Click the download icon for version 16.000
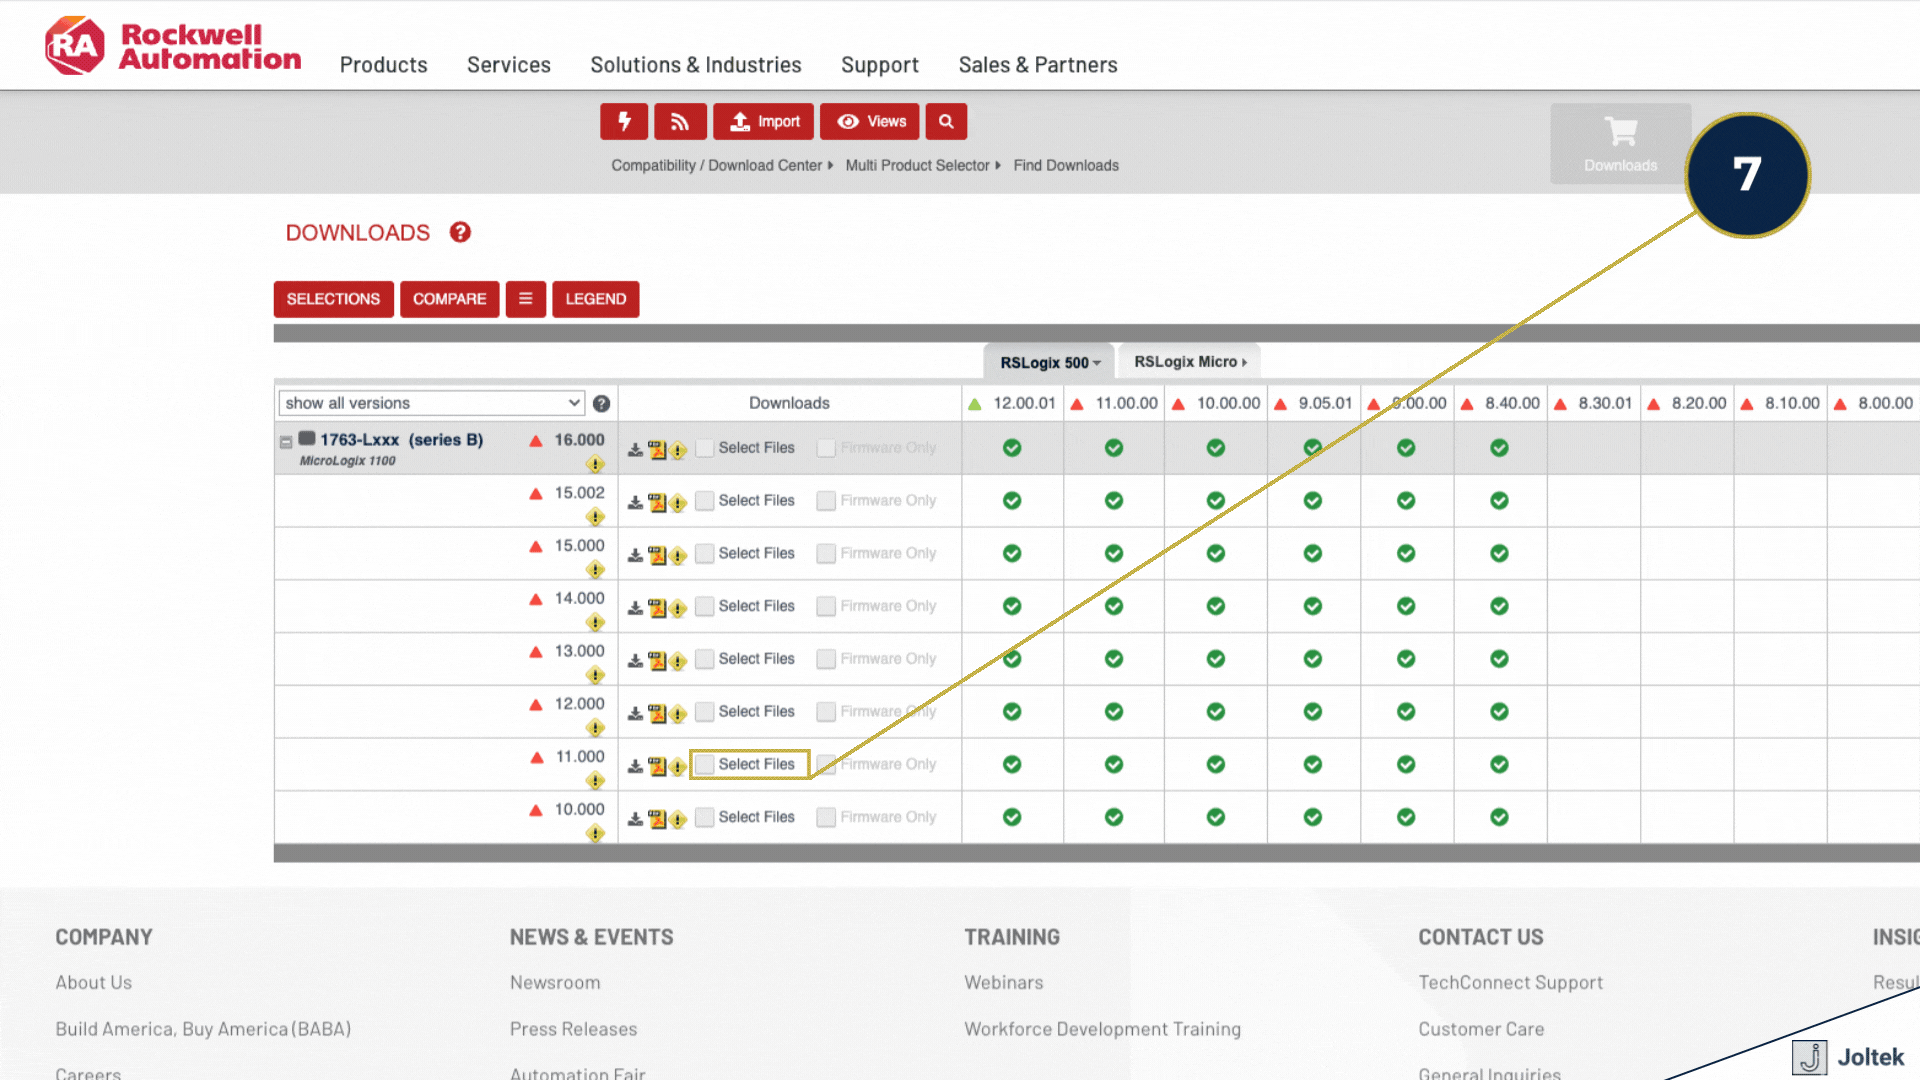 coord(635,450)
